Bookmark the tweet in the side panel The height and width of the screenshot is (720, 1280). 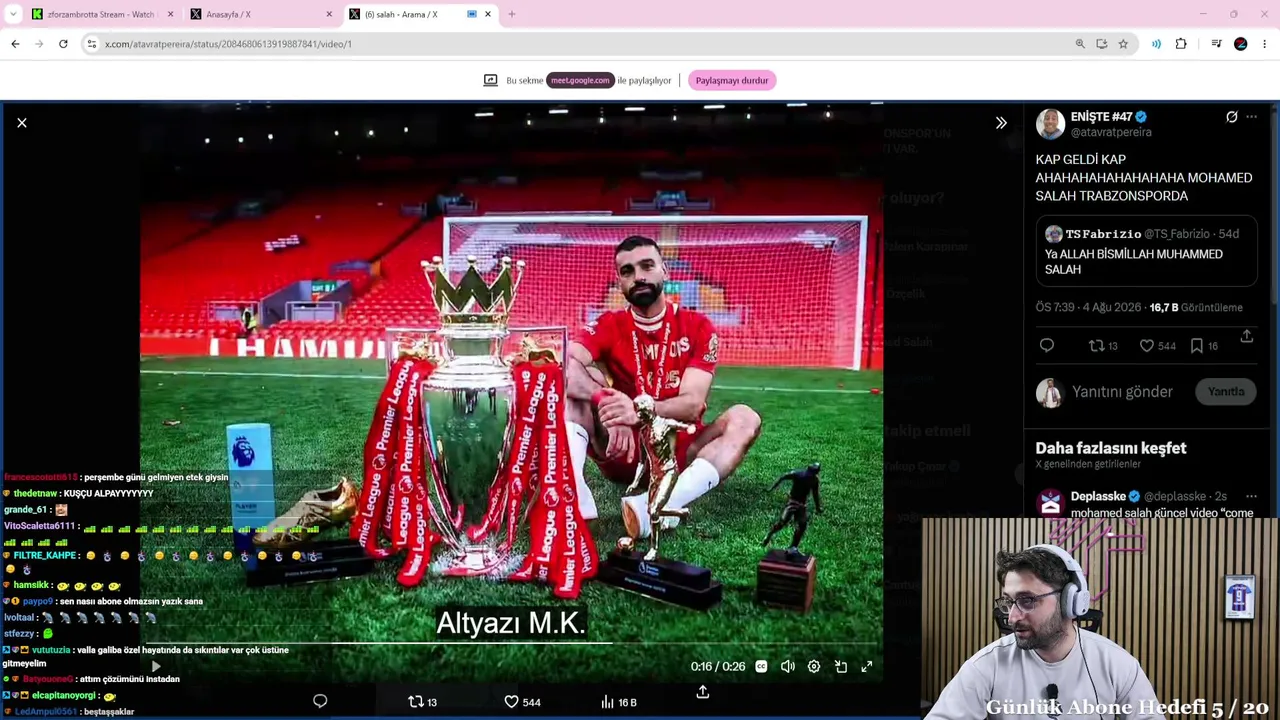pyautogui.click(x=1204, y=345)
